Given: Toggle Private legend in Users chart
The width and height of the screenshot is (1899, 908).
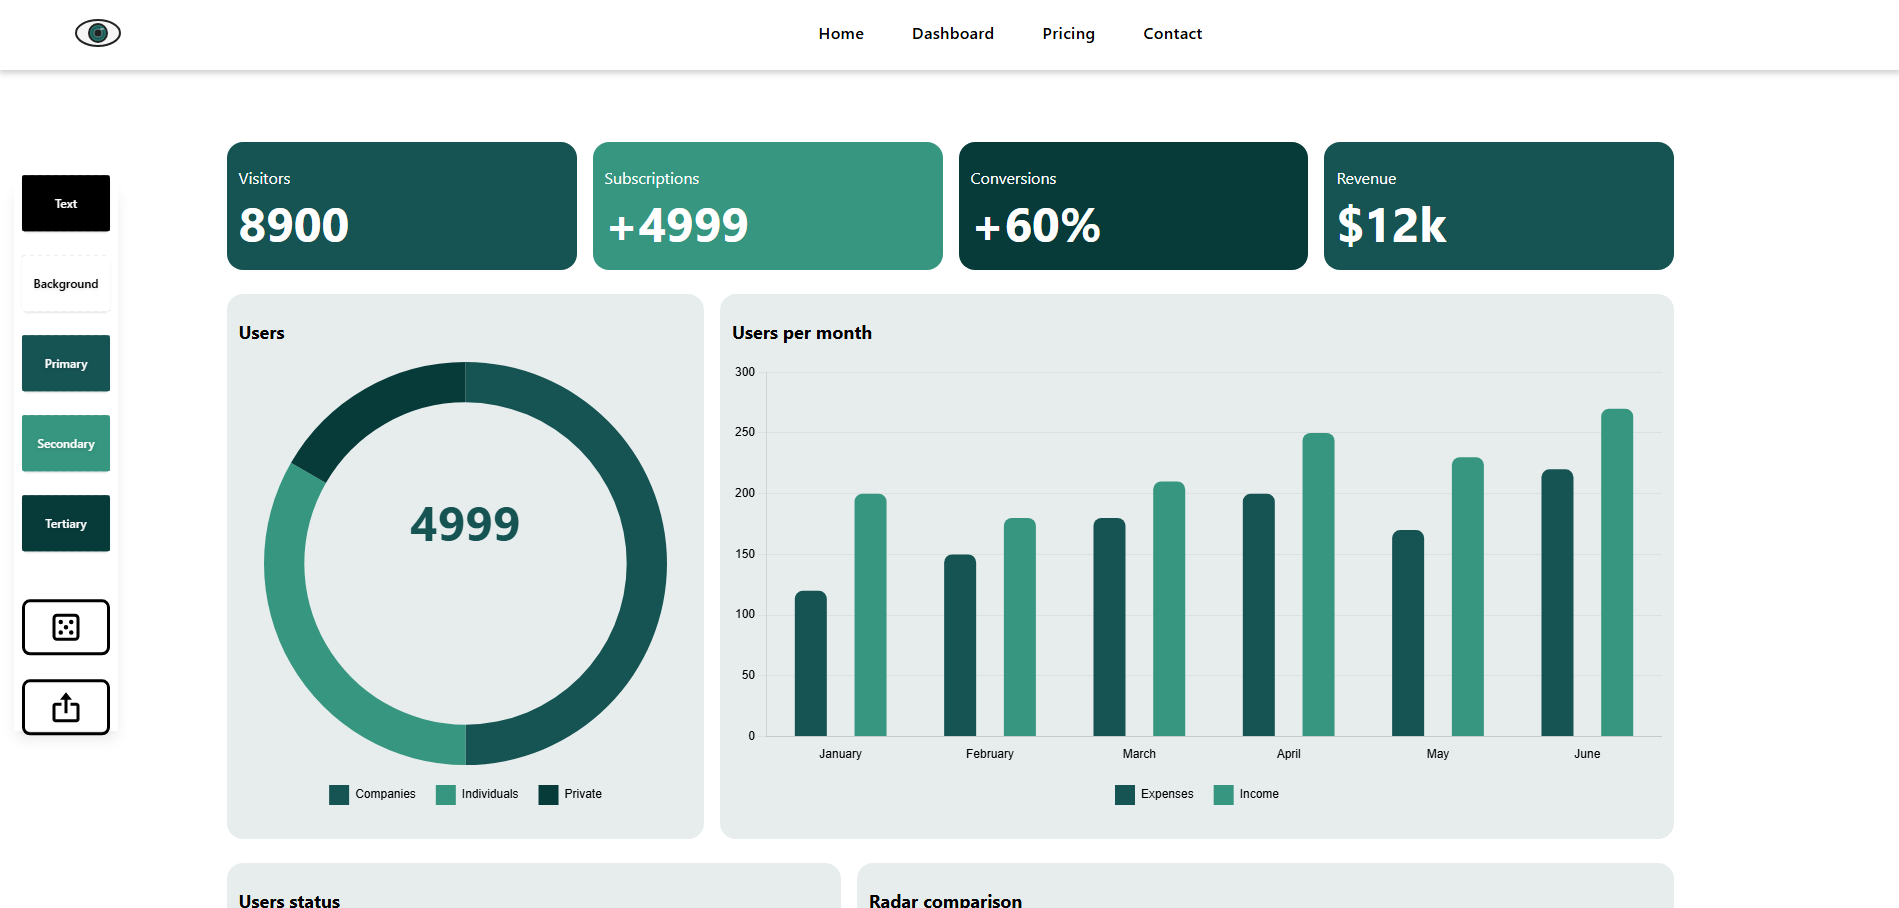Looking at the screenshot, I should (x=570, y=794).
